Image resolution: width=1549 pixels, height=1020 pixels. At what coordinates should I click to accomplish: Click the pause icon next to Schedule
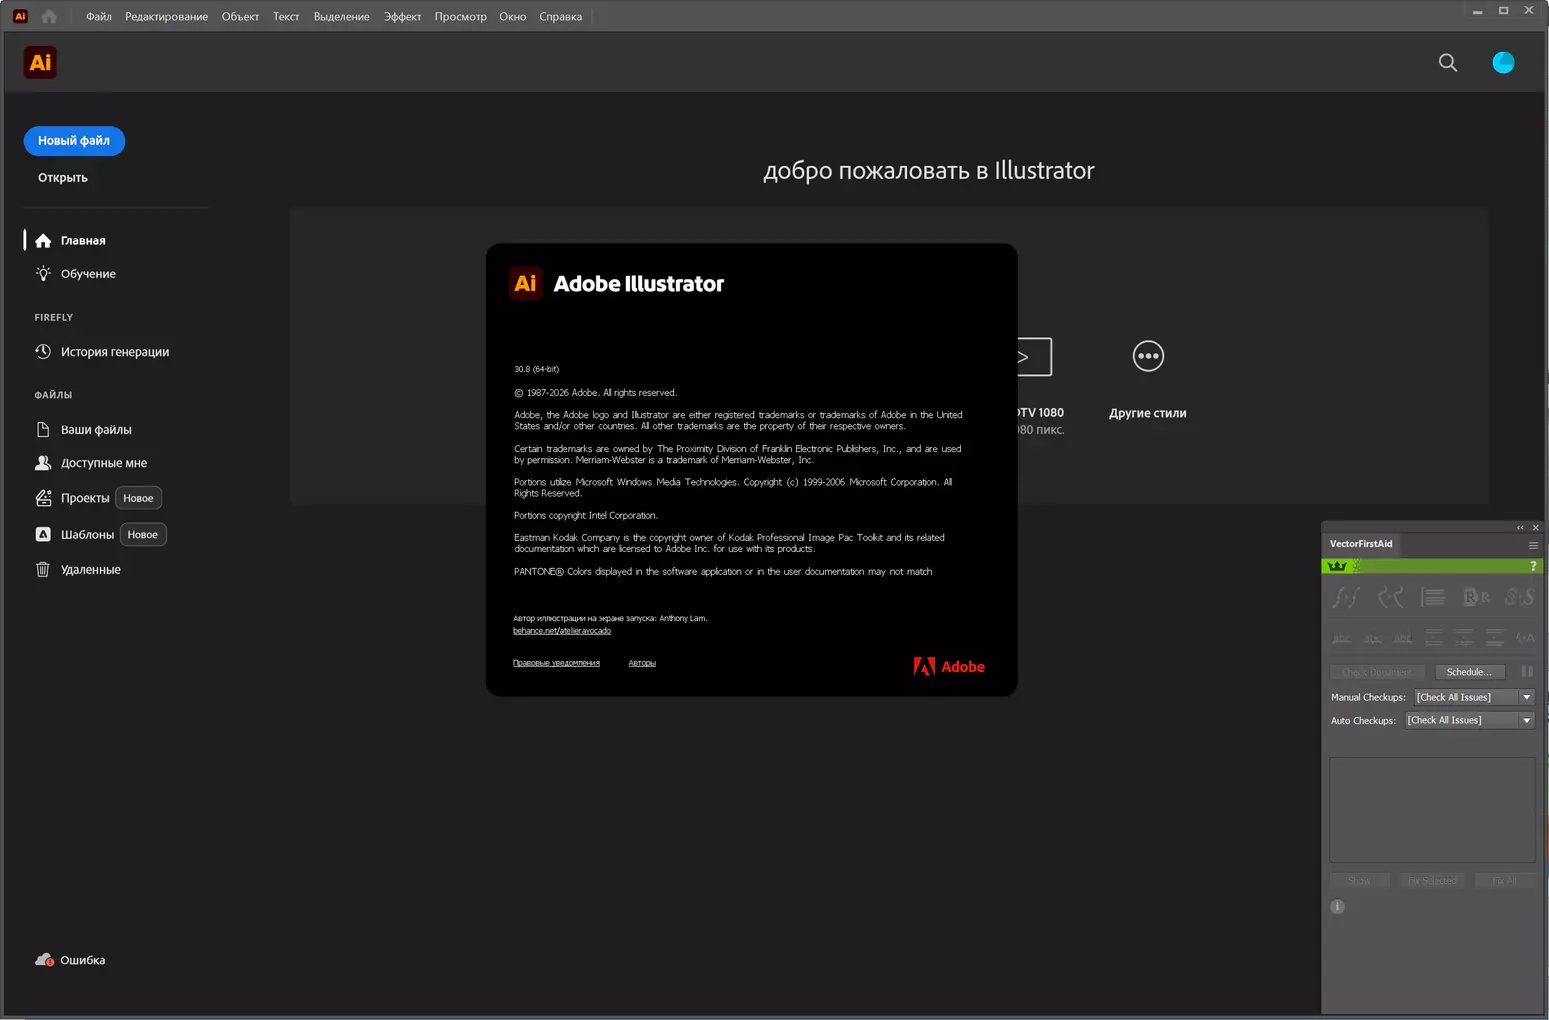click(1527, 672)
